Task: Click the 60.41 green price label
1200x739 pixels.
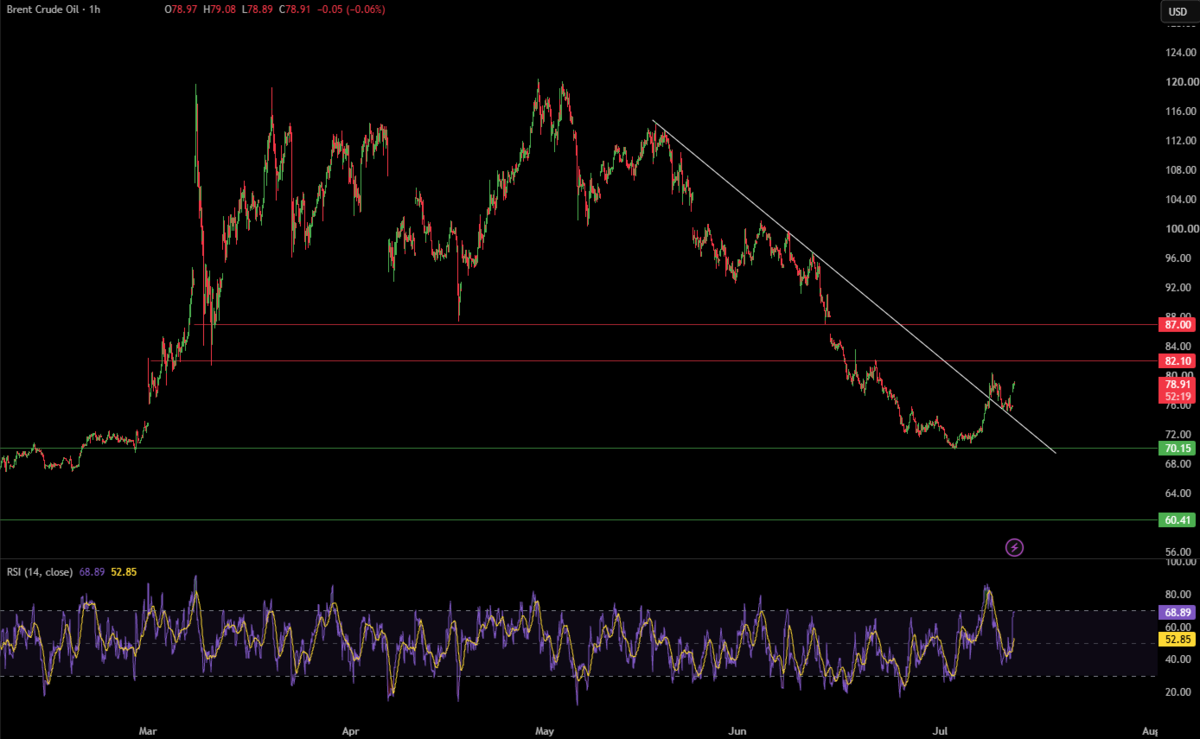Action: 1176,520
